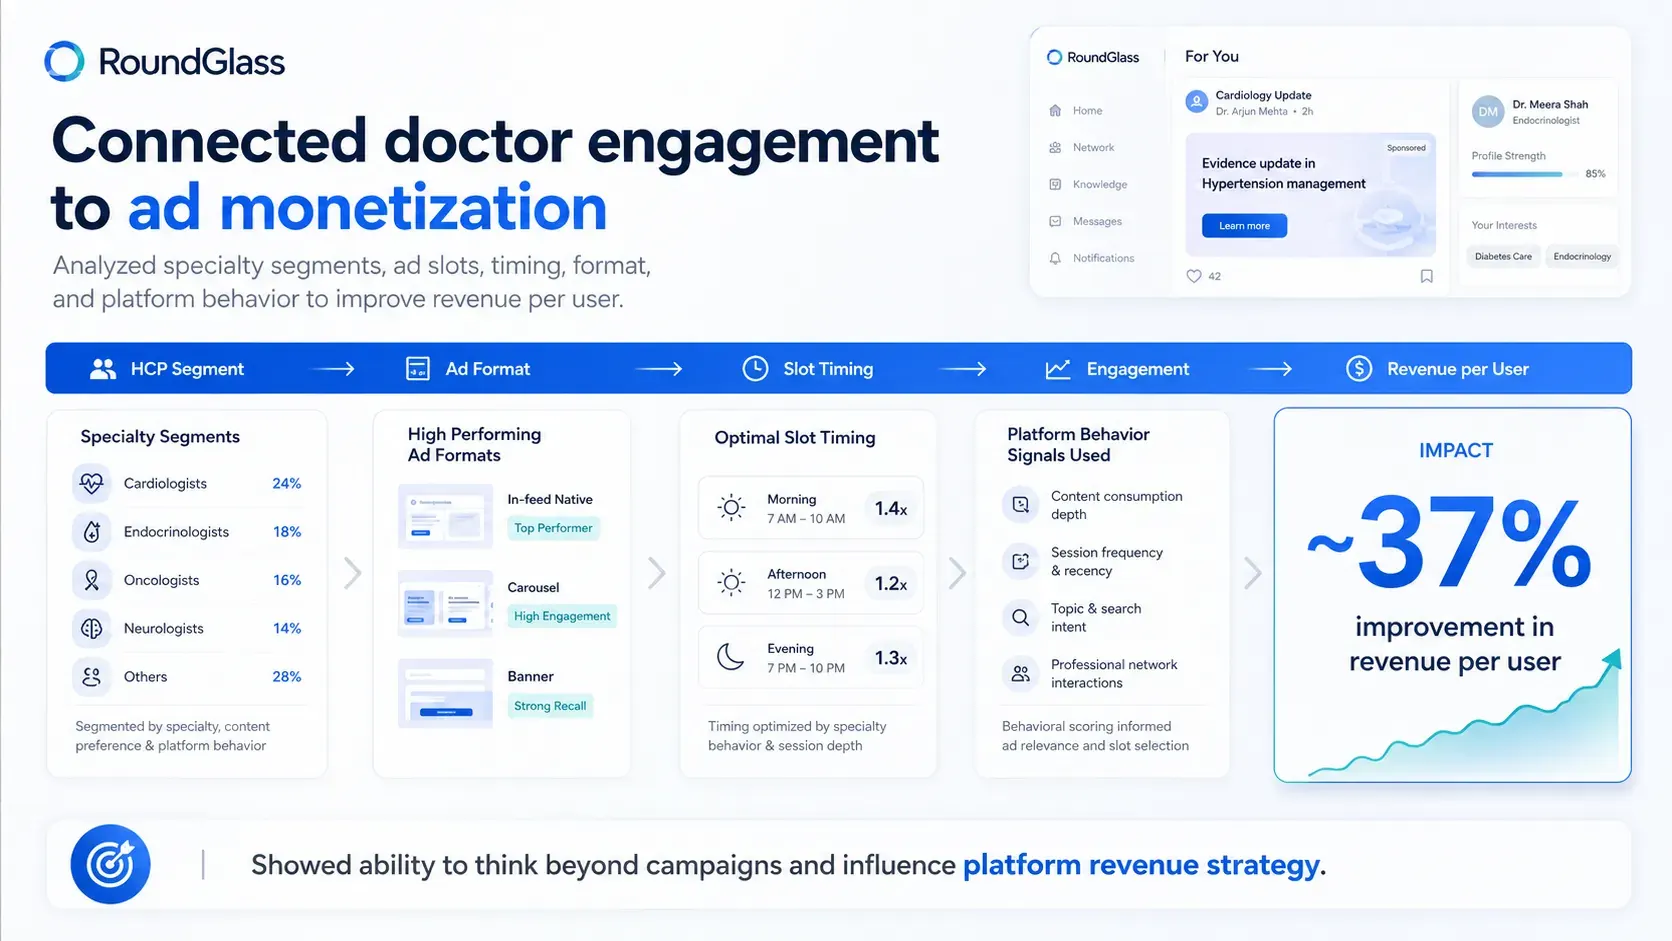Click the RoundGlass logo ring icon
1672x941 pixels.
pos(64,61)
